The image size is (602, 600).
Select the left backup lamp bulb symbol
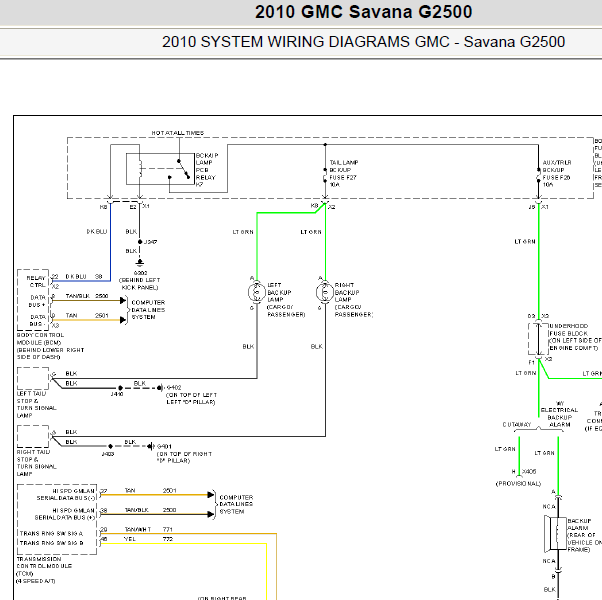point(256,293)
